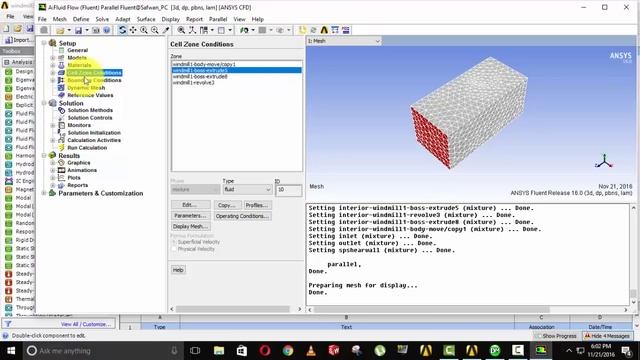
Task: Open Solution Initialization in the tree
Action: (x=94, y=133)
